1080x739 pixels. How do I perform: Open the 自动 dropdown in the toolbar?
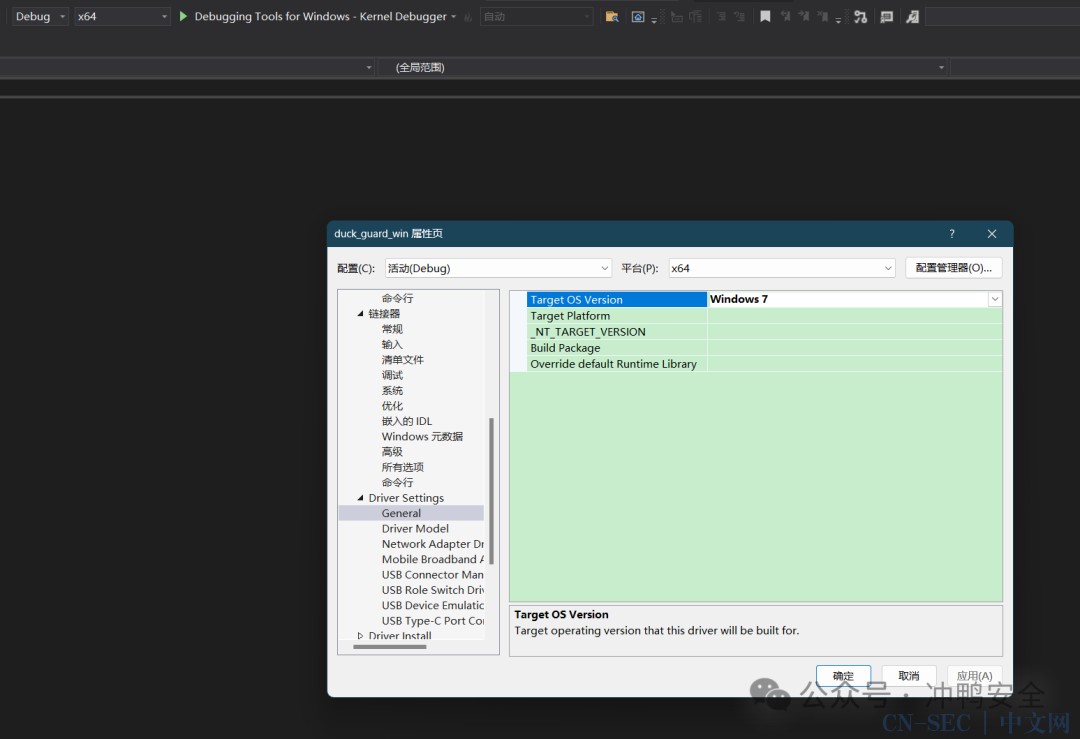click(537, 17)
